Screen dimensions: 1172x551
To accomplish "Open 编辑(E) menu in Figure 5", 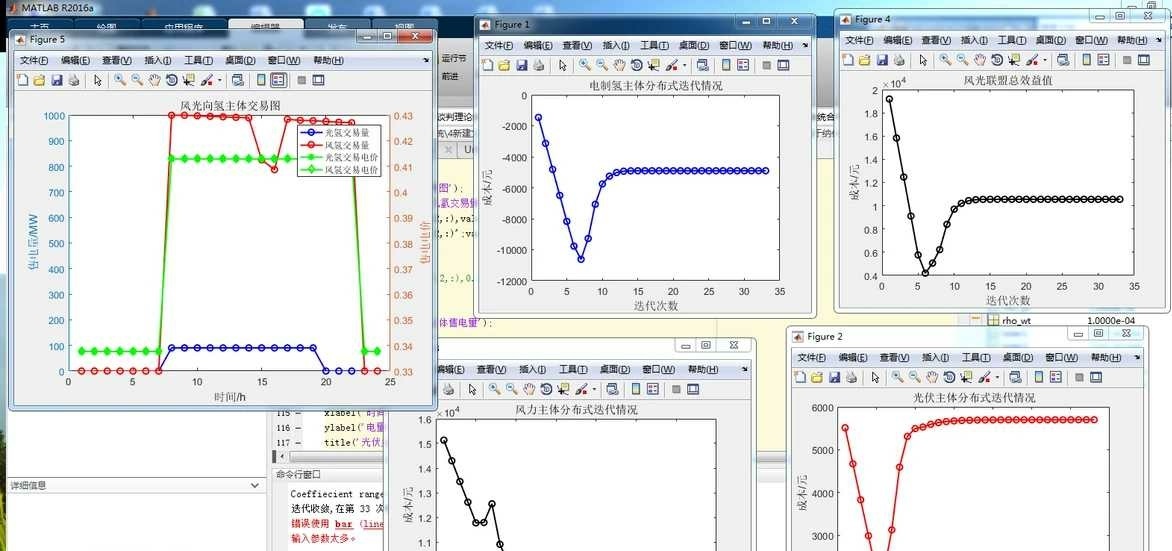I will tap(75, 61).
